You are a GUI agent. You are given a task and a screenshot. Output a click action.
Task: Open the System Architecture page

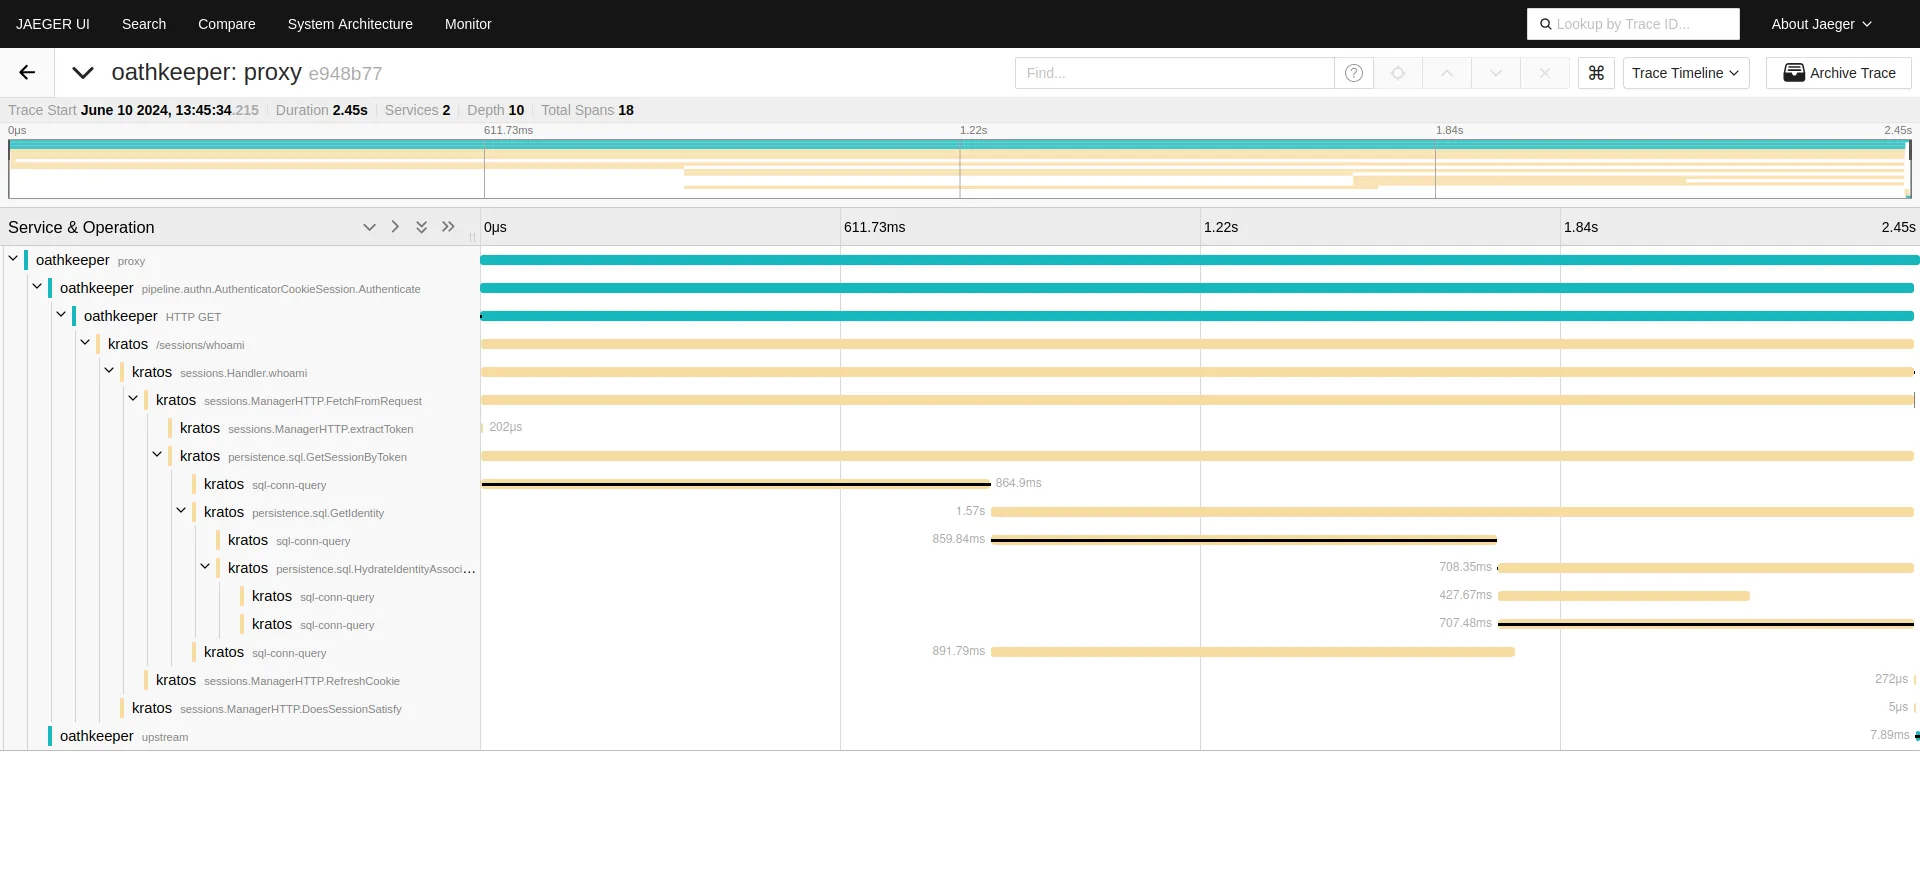pos(350,24)
